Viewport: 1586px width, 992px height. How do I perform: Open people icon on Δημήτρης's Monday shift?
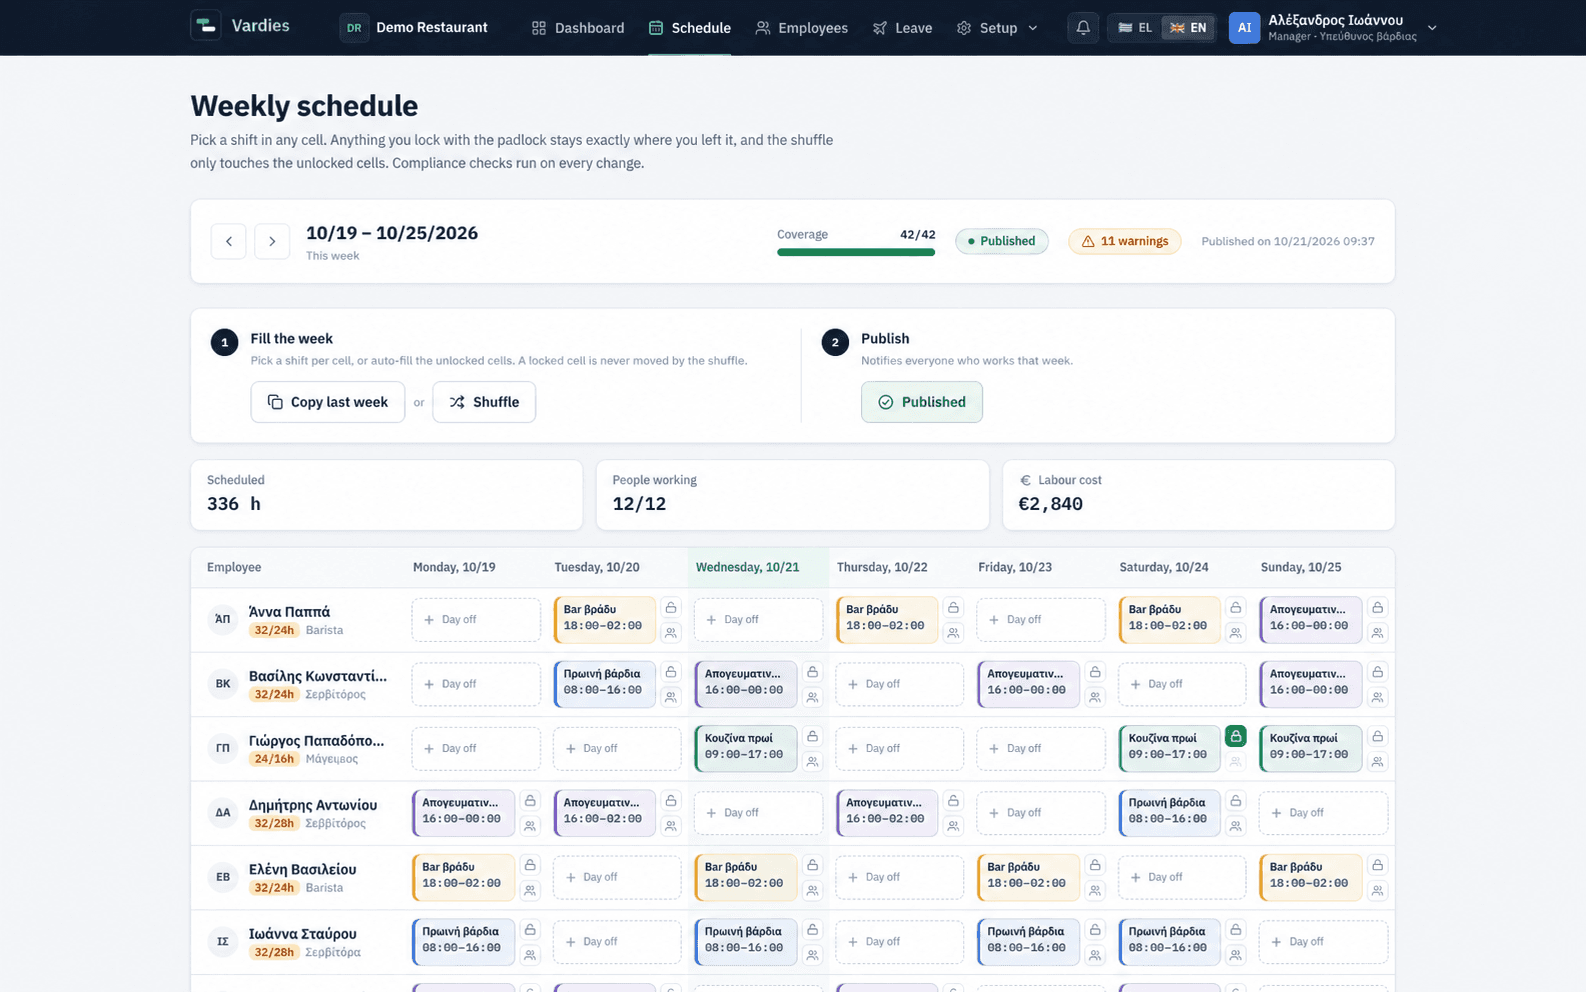[x=530, y=826]
